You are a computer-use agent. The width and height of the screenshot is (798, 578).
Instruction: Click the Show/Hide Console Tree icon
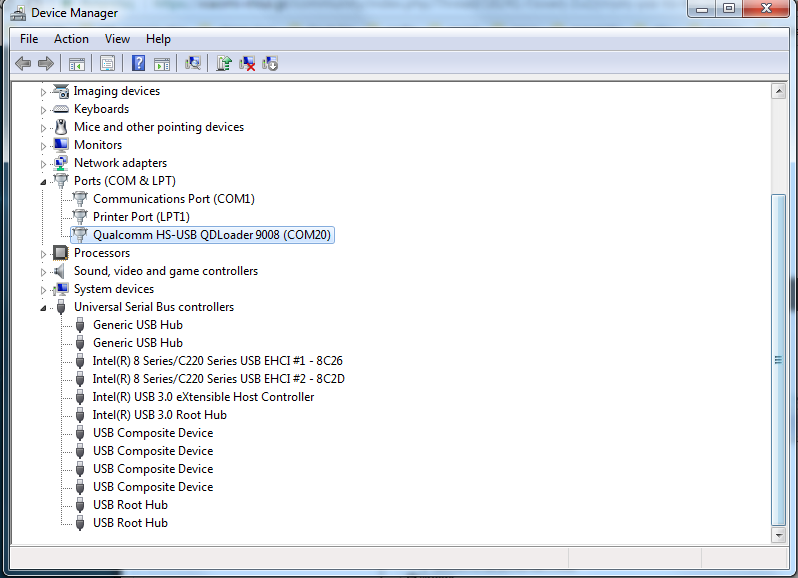(x=76, y=63)
